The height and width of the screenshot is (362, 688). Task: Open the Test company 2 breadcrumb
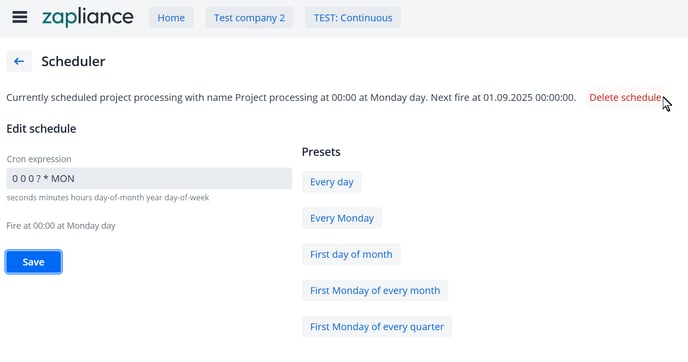tap(249, 18)
